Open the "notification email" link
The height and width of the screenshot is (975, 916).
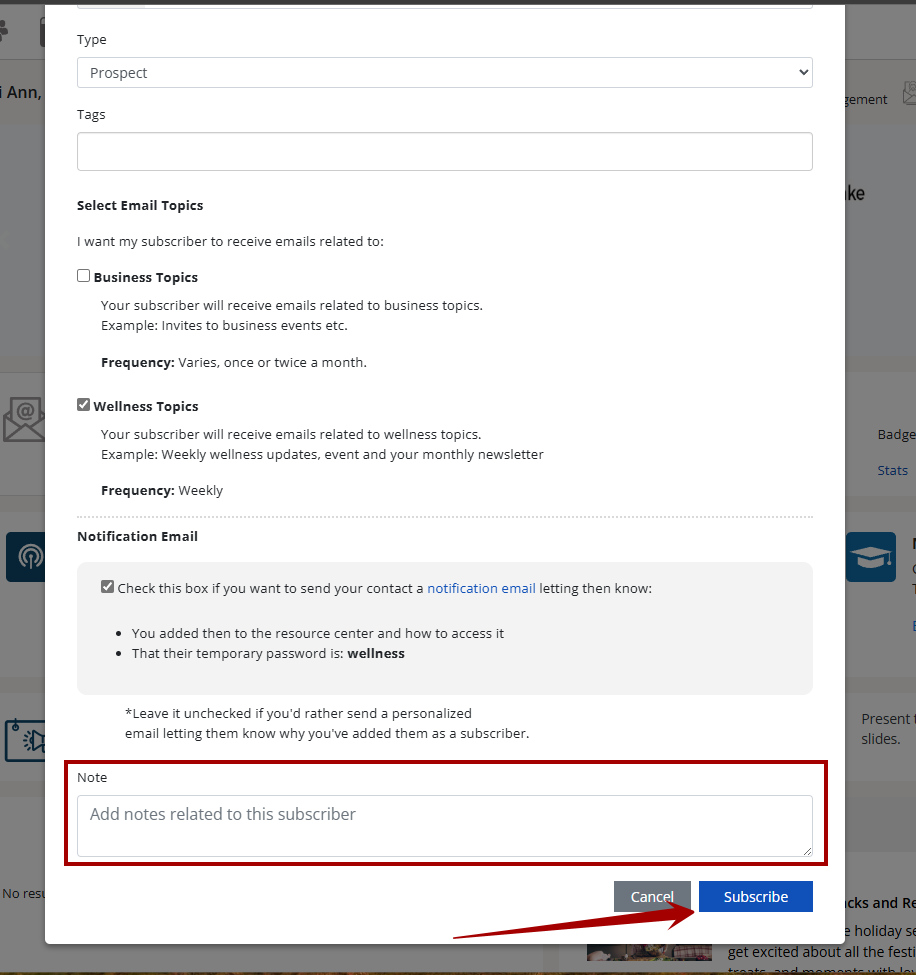click(x=481, y=588)
